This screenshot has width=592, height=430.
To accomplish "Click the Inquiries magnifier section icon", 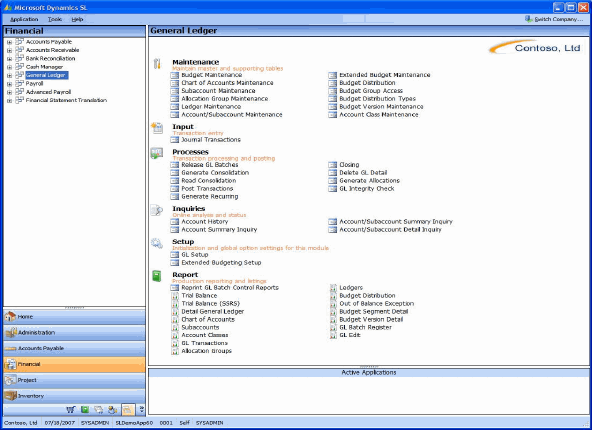I will pos(157,210).
